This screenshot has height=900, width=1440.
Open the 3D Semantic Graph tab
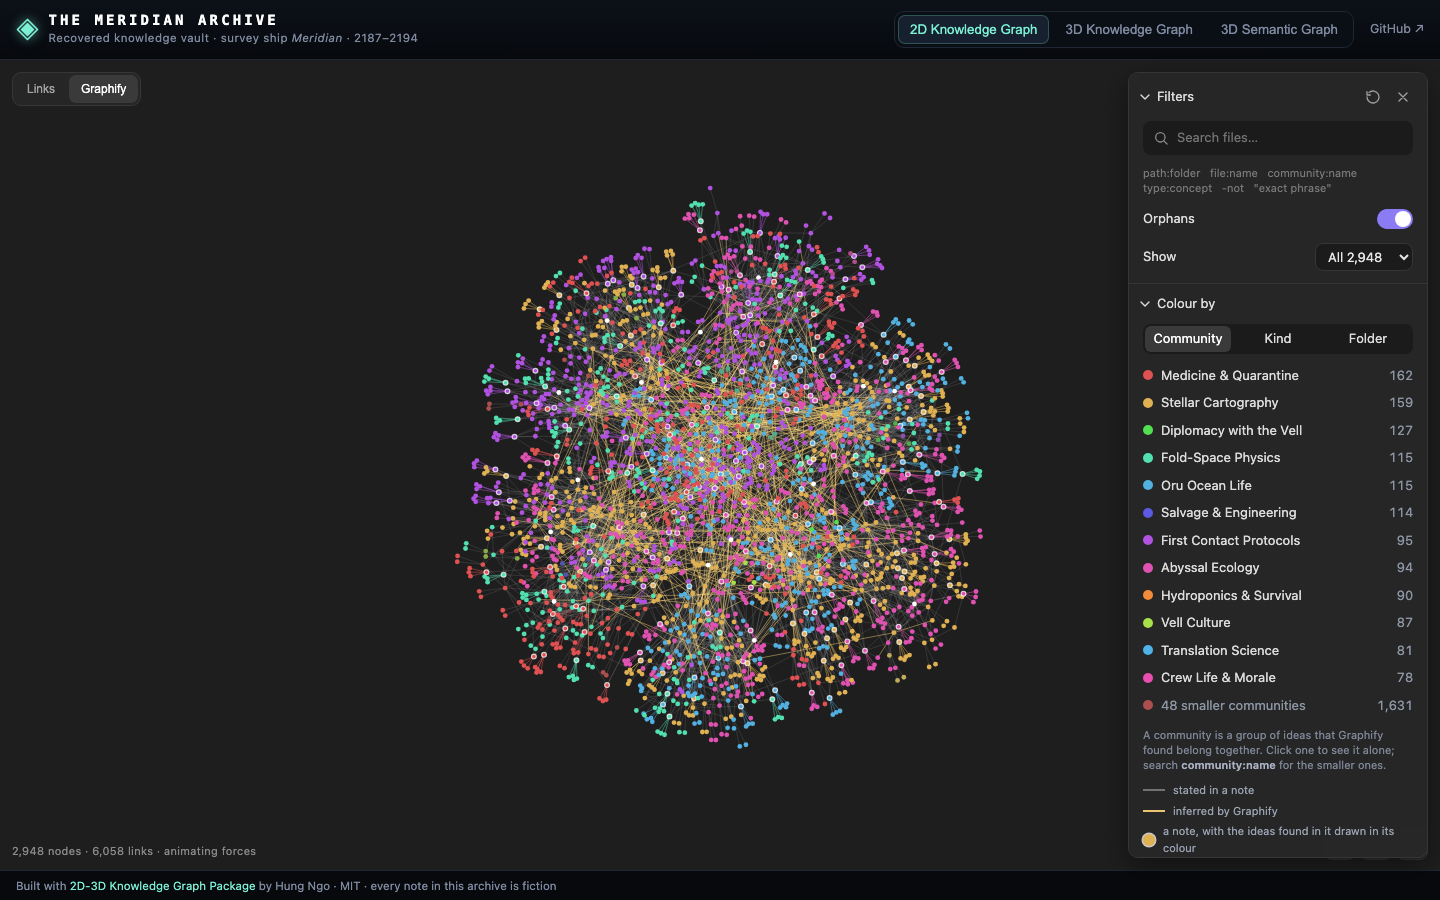(1279, 29)
